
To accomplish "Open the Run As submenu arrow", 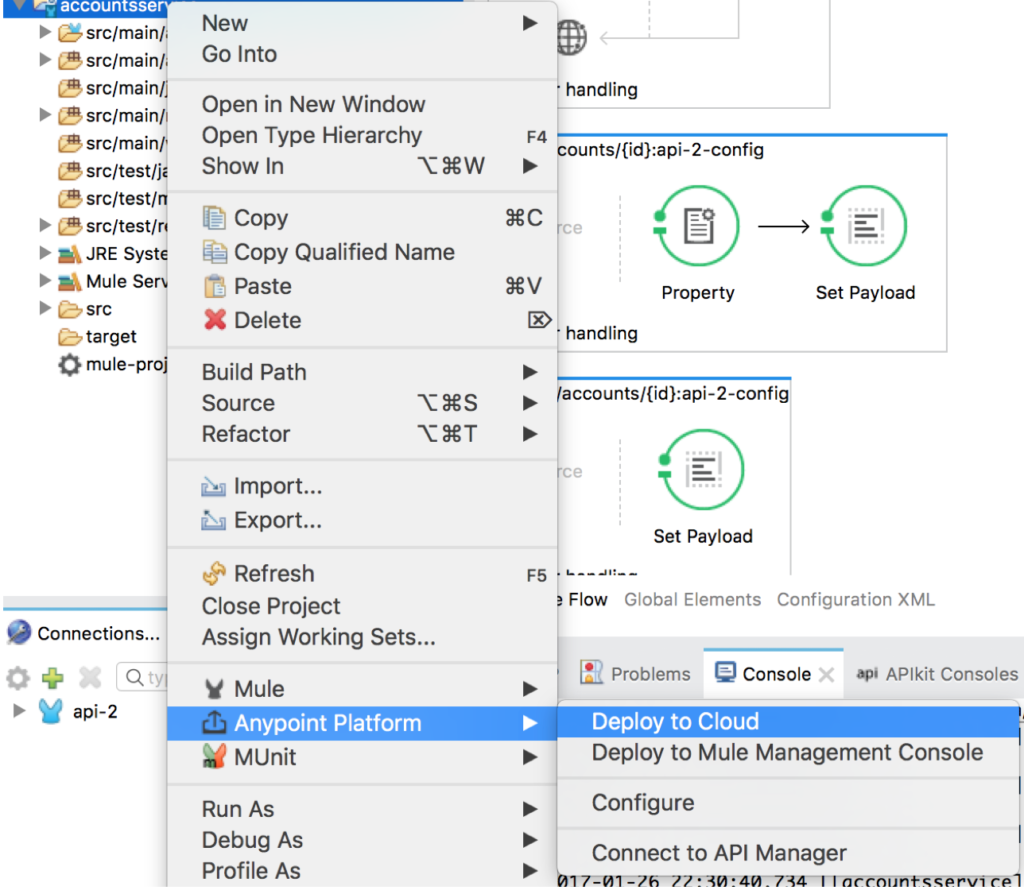I will click(x=530, y=809).
